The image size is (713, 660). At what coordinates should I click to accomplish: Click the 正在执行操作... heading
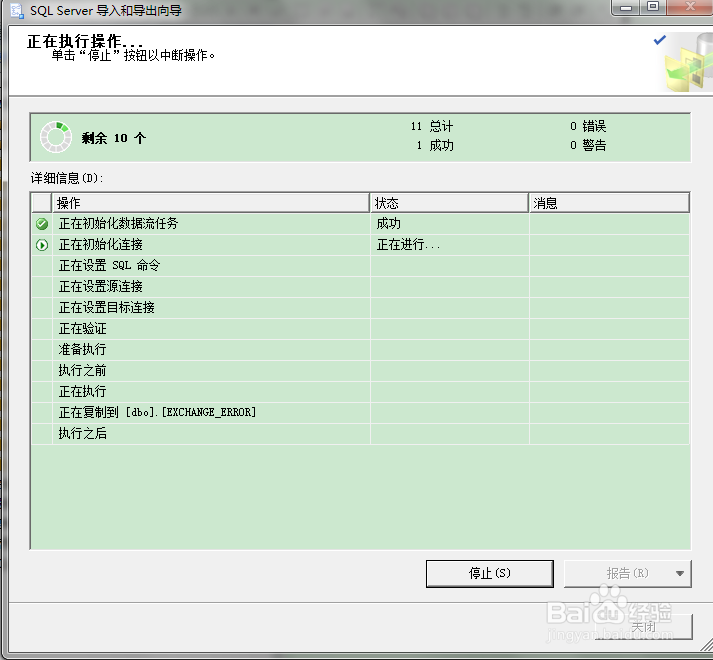click(x=85, y=41)
